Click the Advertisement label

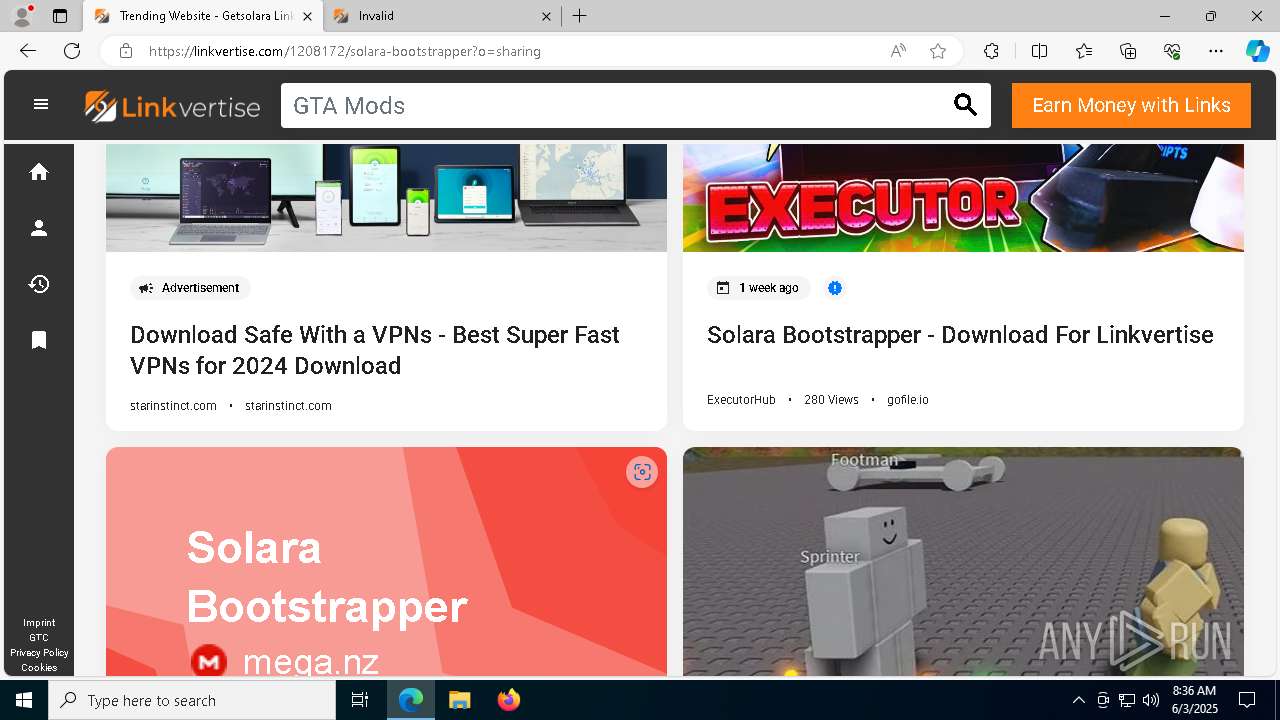pyautogui.click(x=190, y=288)
